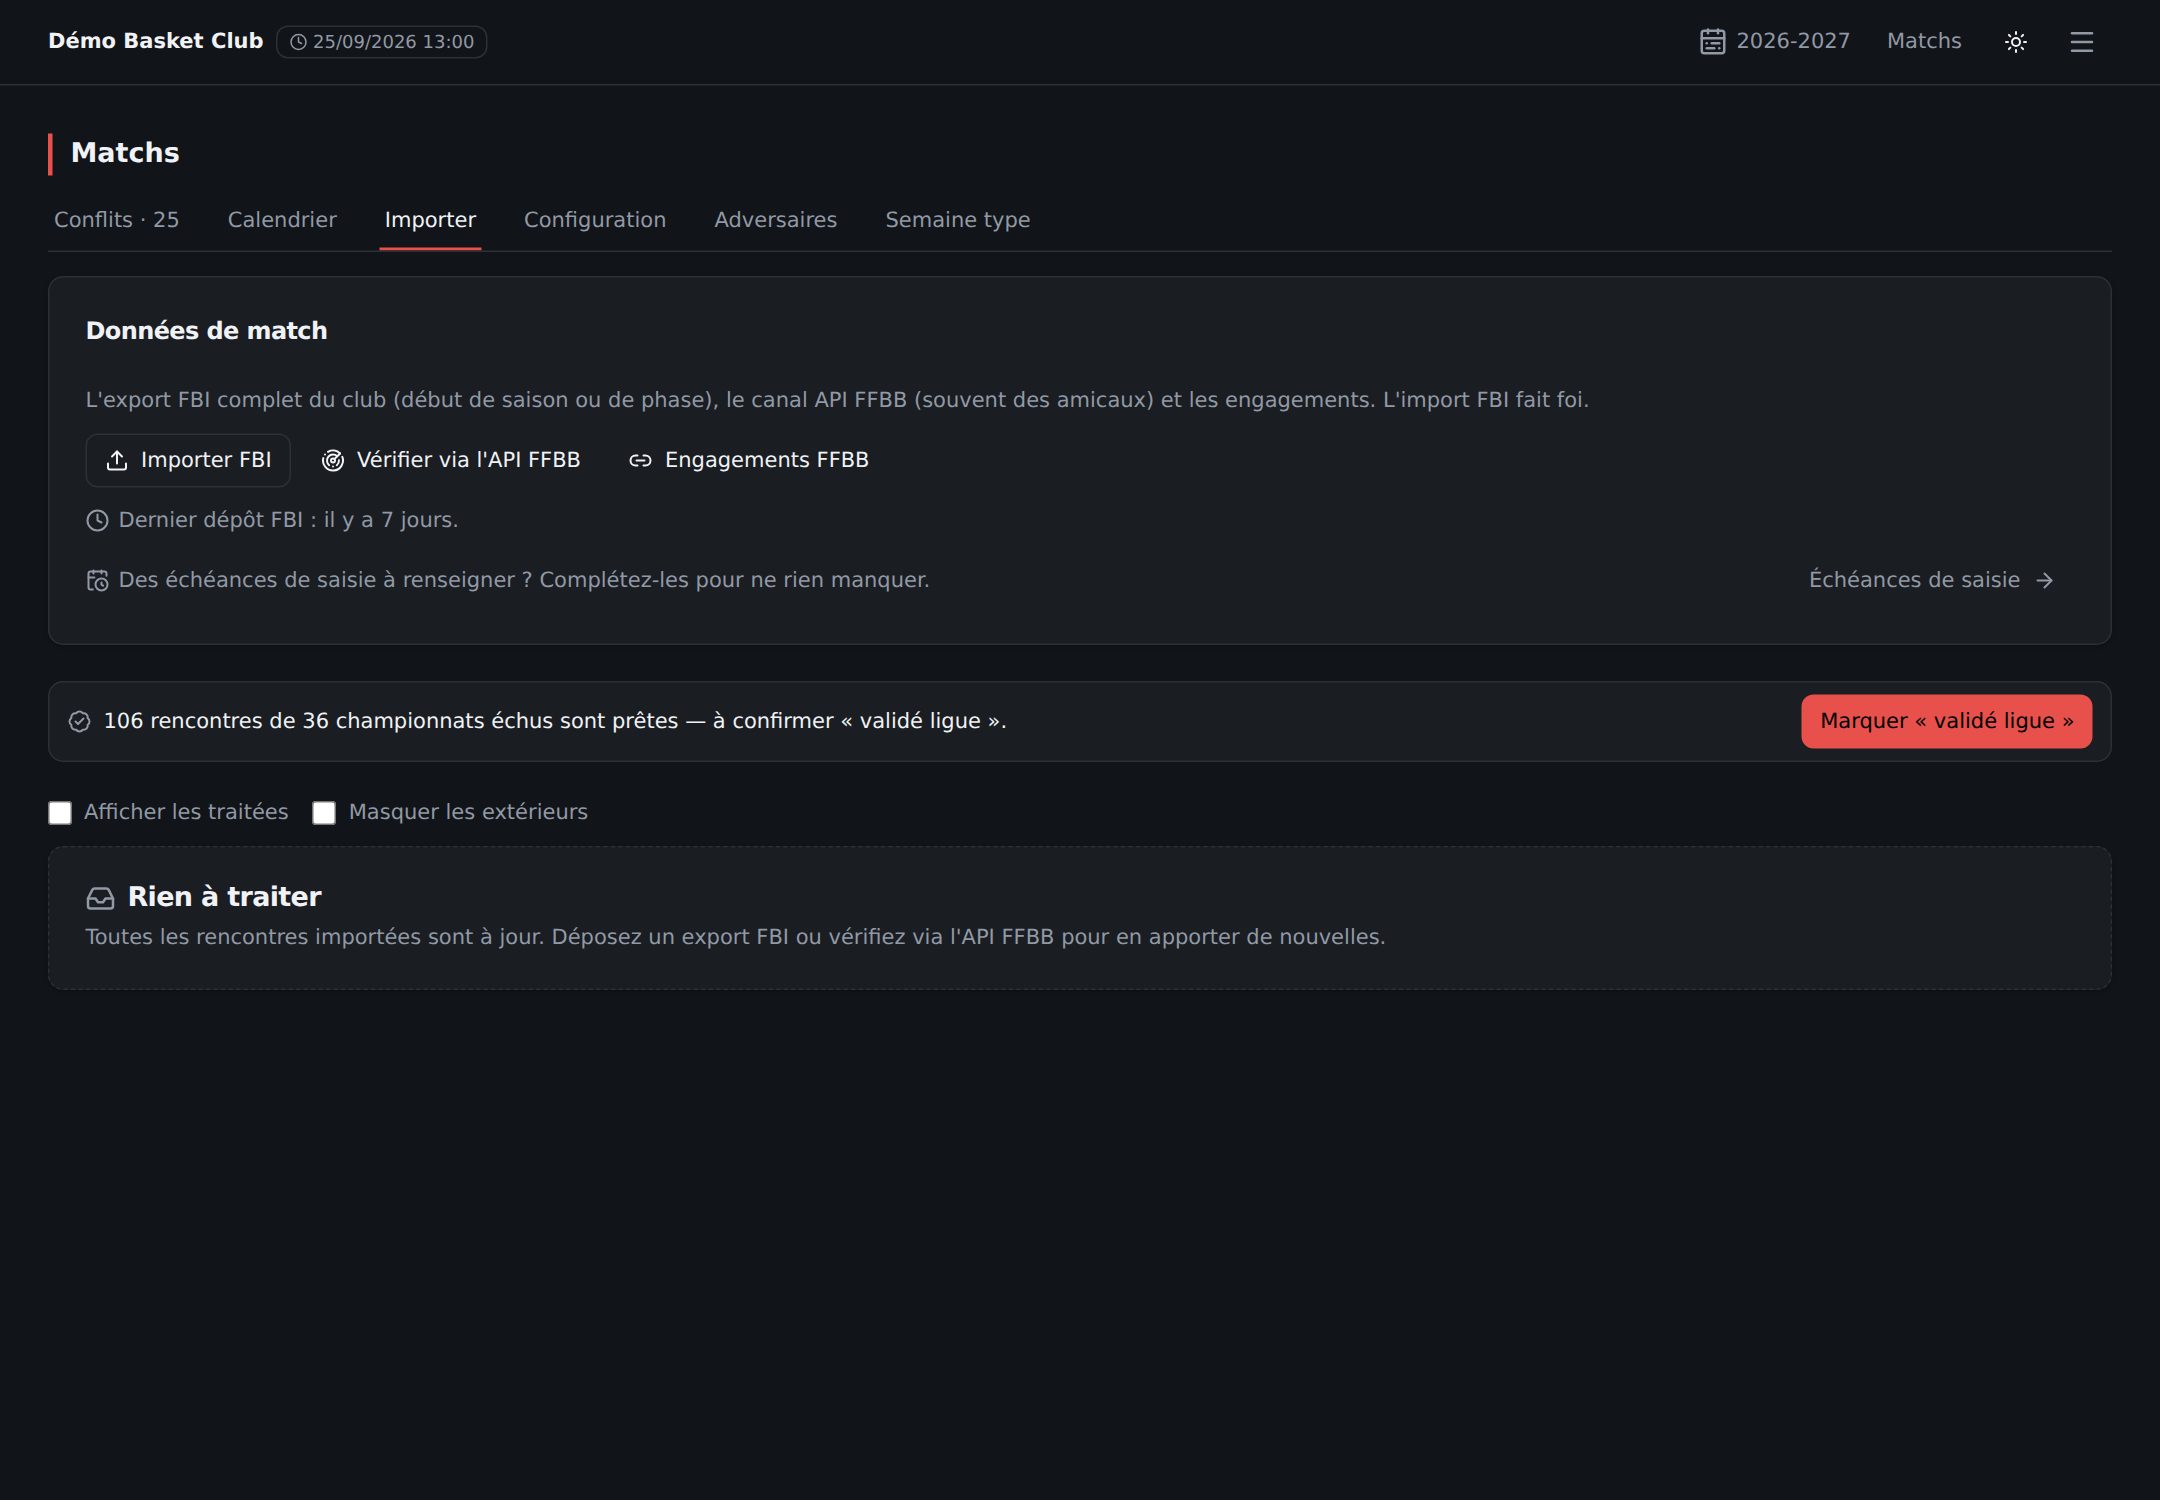Enable Afficher les traitées checkbox

click(60, 812)
